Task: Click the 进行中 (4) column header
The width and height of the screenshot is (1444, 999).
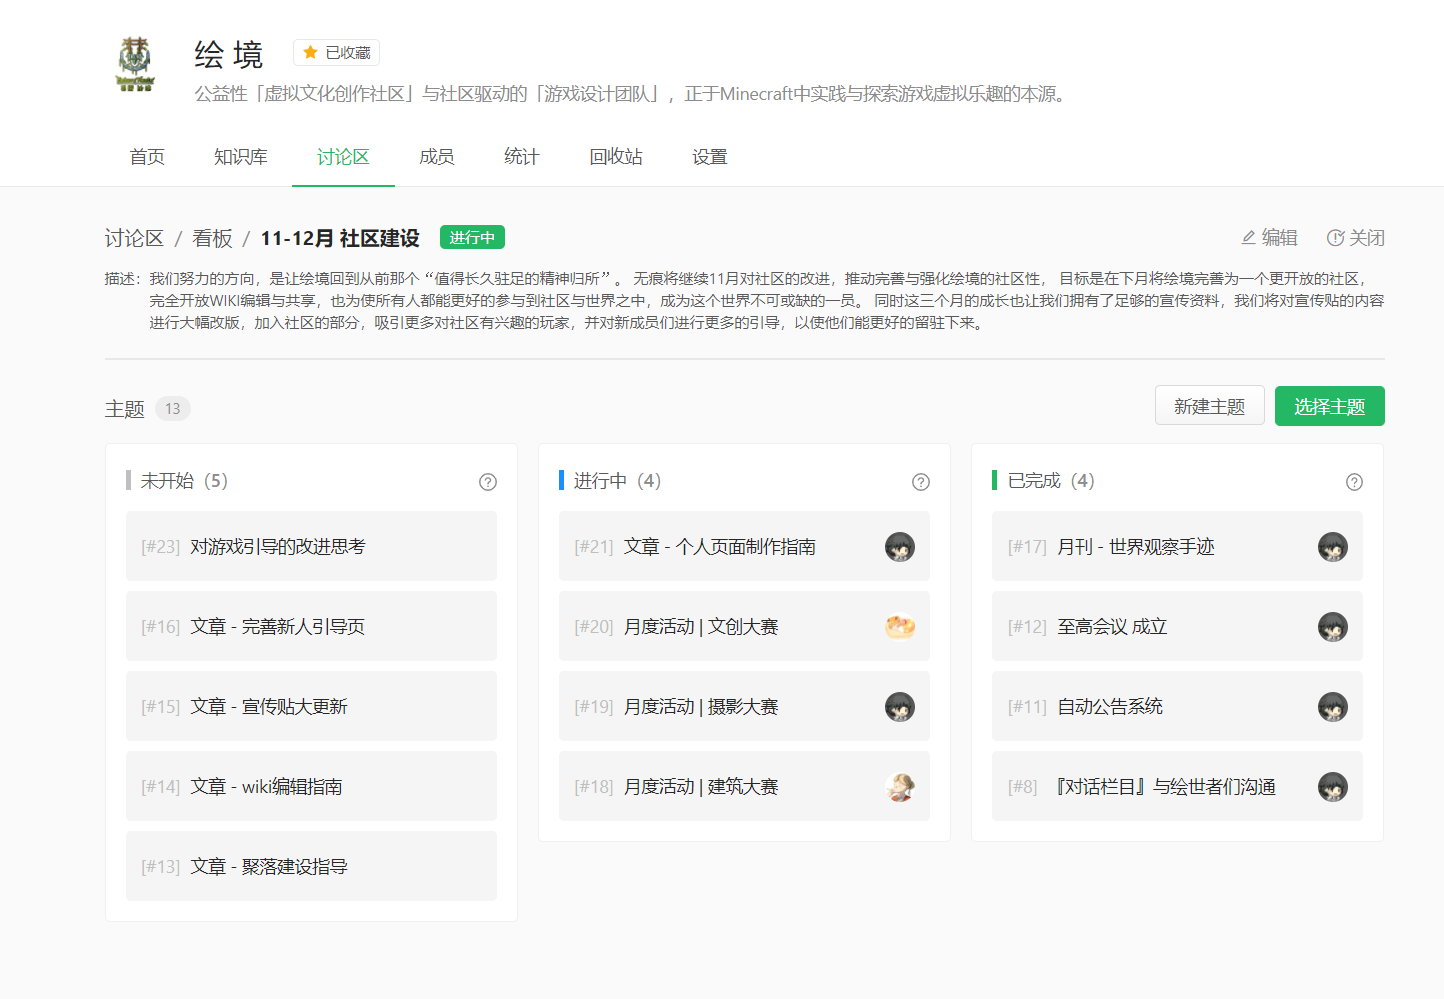Action: [x=617, y=481]
